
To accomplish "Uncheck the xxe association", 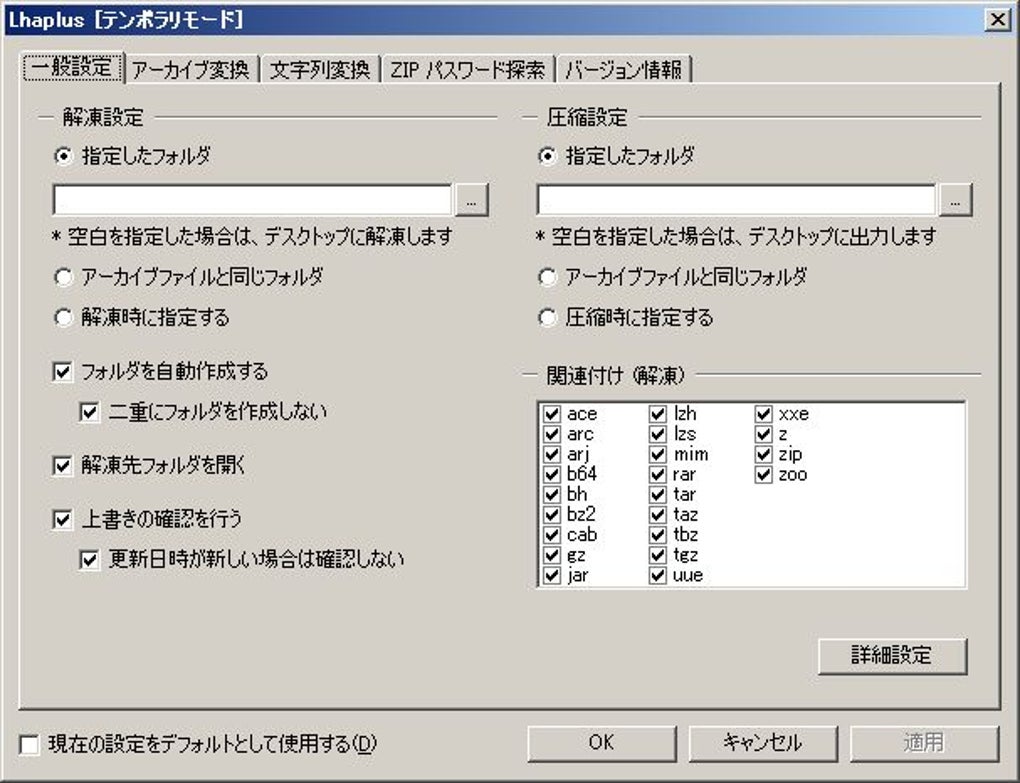I will click(764, 414).
